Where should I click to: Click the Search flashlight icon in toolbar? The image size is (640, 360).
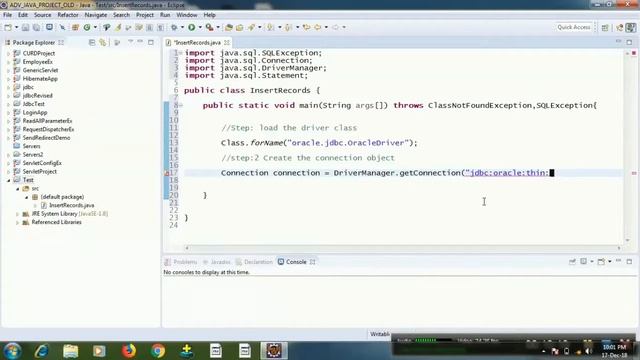pyautogui.click(x=251, y=27)
